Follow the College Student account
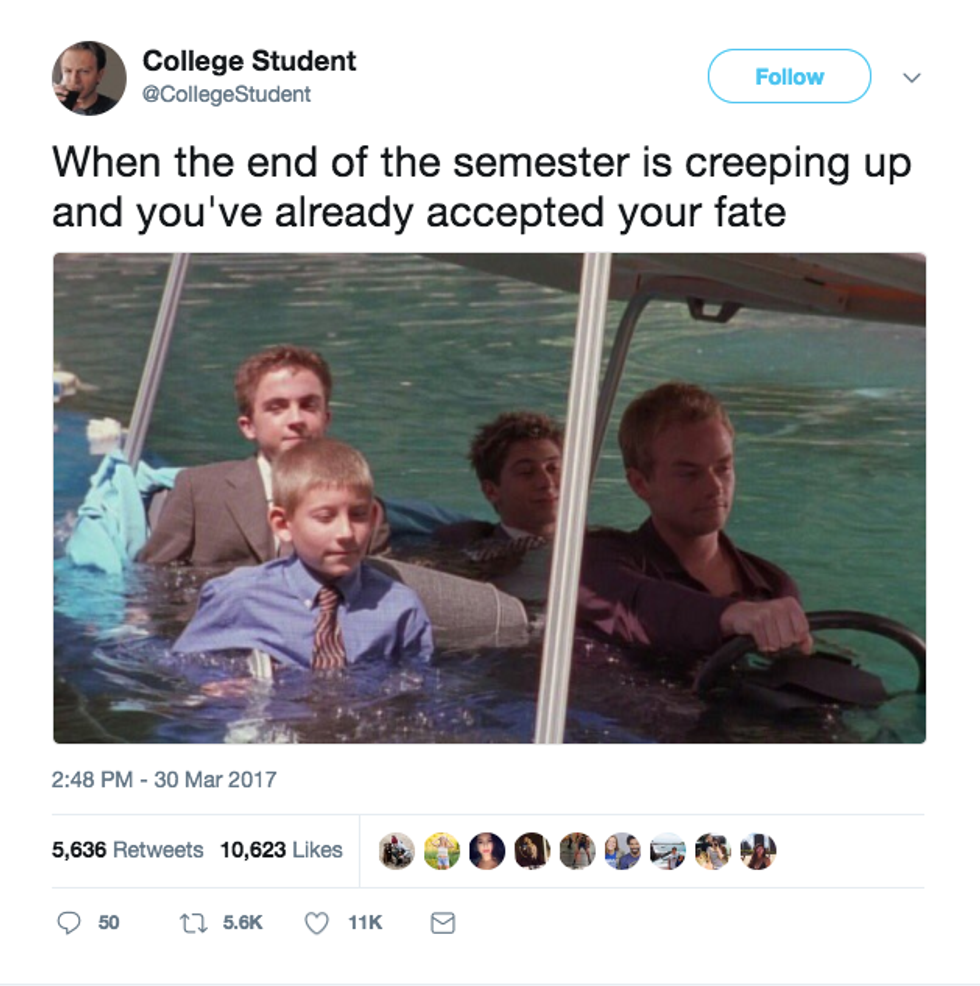 click(789, 76)
